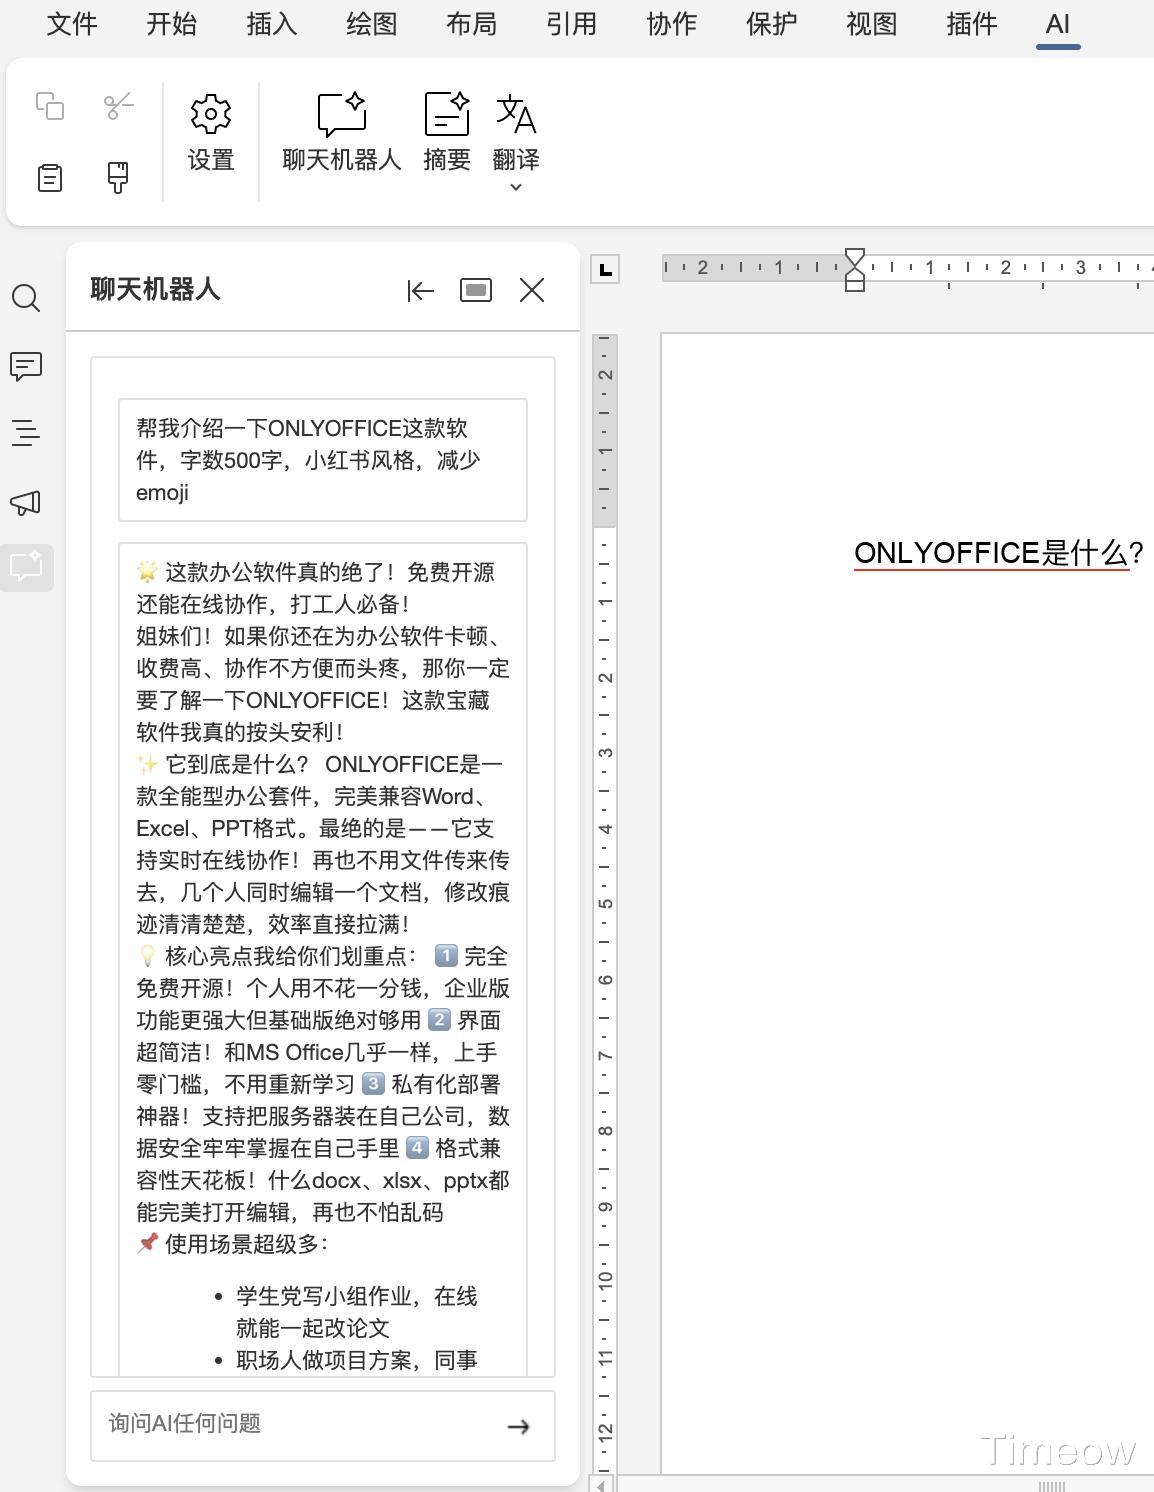Image resolution: width=1154 pixels, height=1492 pixels.
Task: Open the 保护 tab
Action: pyautogui.click(x=772, y=24)
